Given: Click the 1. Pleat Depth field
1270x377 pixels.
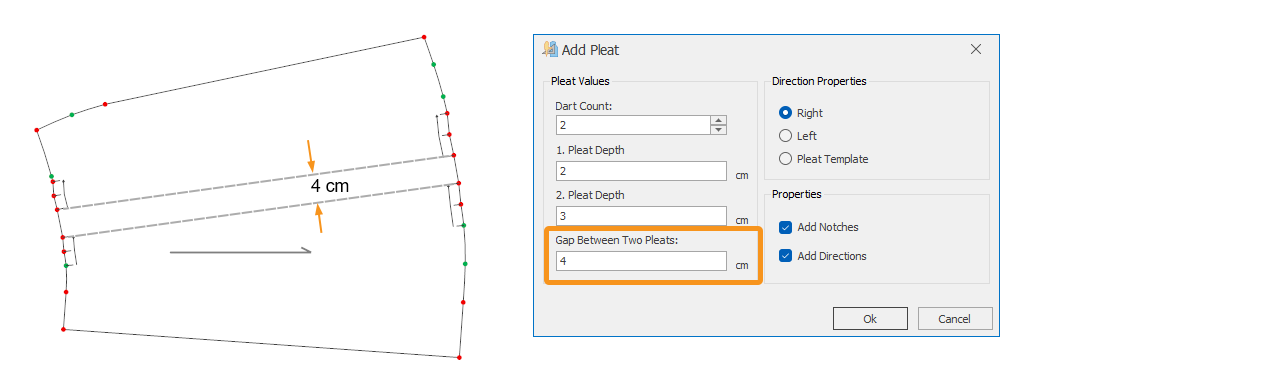Looking at the screenshot, I should (641, 171).
